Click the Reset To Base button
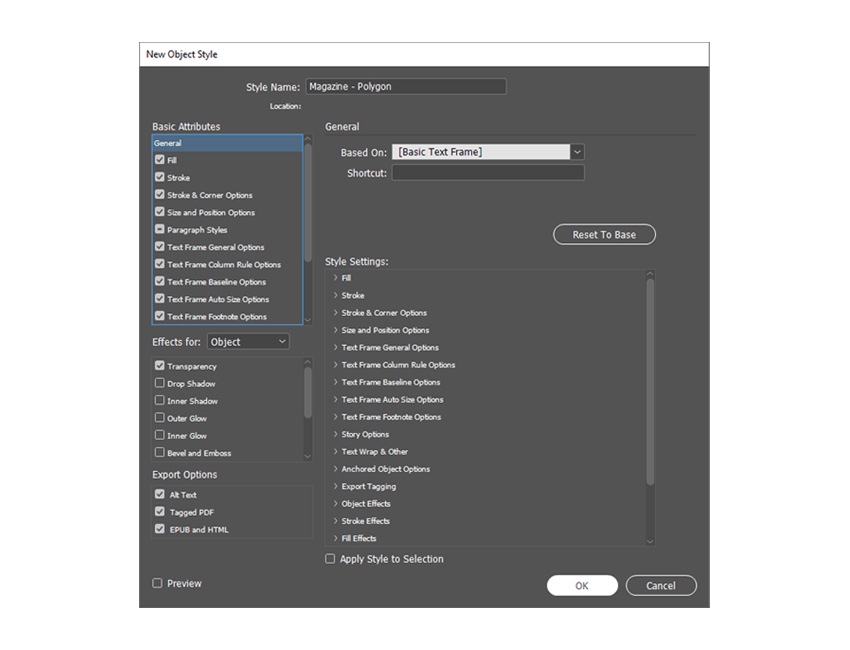 tap(604, 235)
